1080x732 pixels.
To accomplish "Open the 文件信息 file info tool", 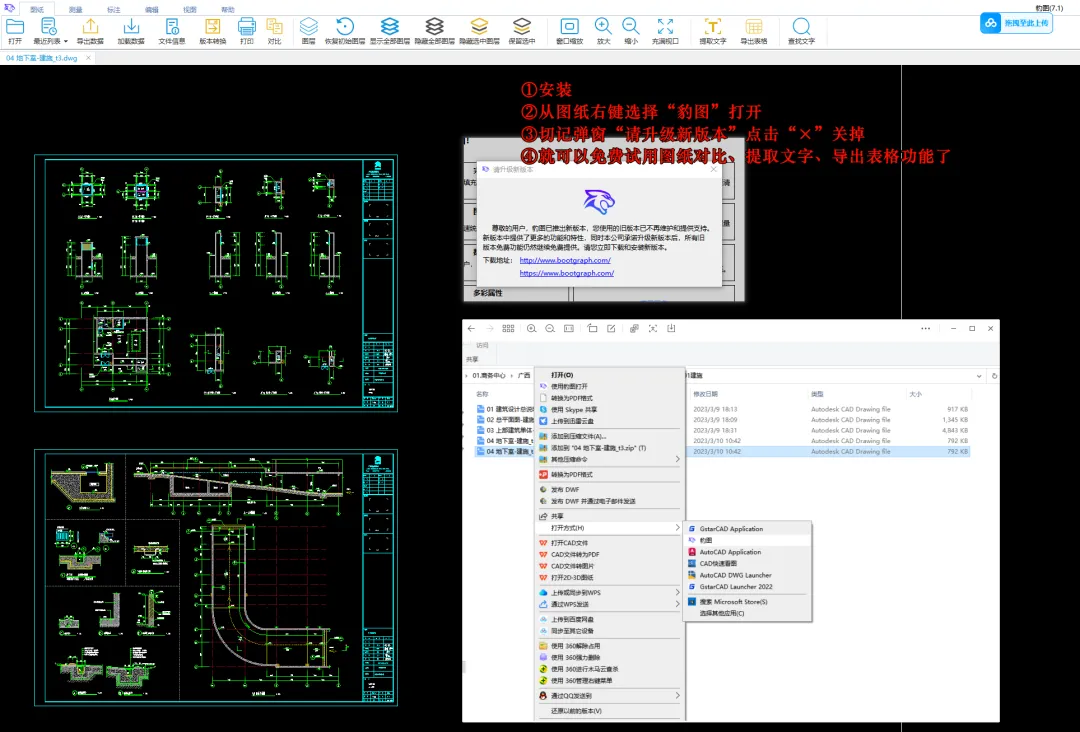I will tap(172, 27).
